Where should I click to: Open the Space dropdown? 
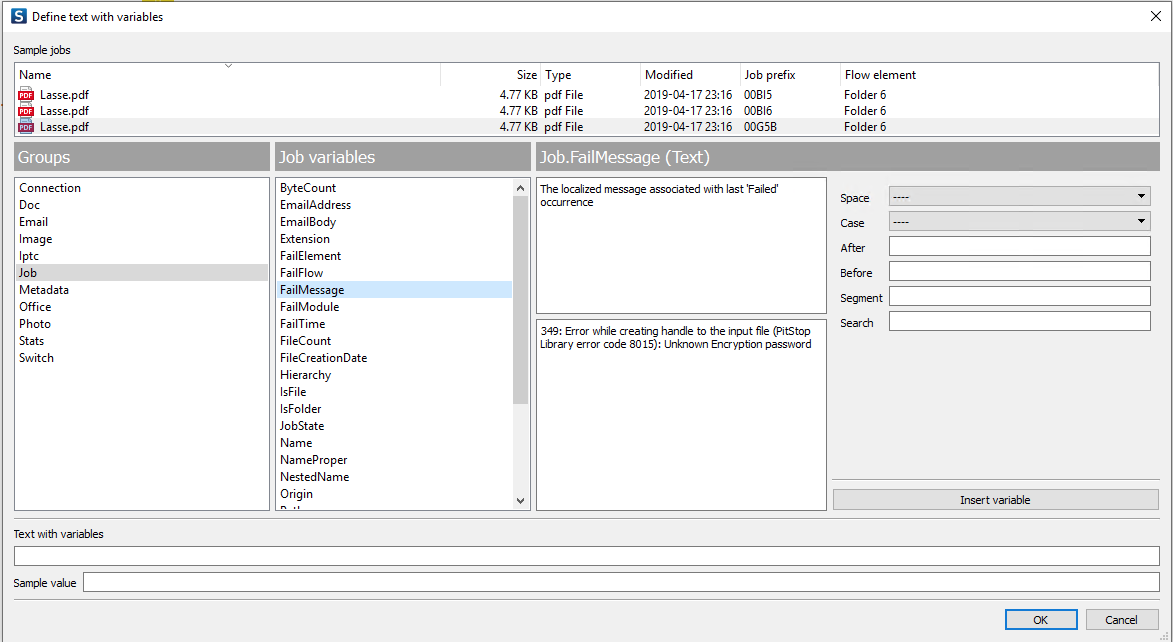1019,197
